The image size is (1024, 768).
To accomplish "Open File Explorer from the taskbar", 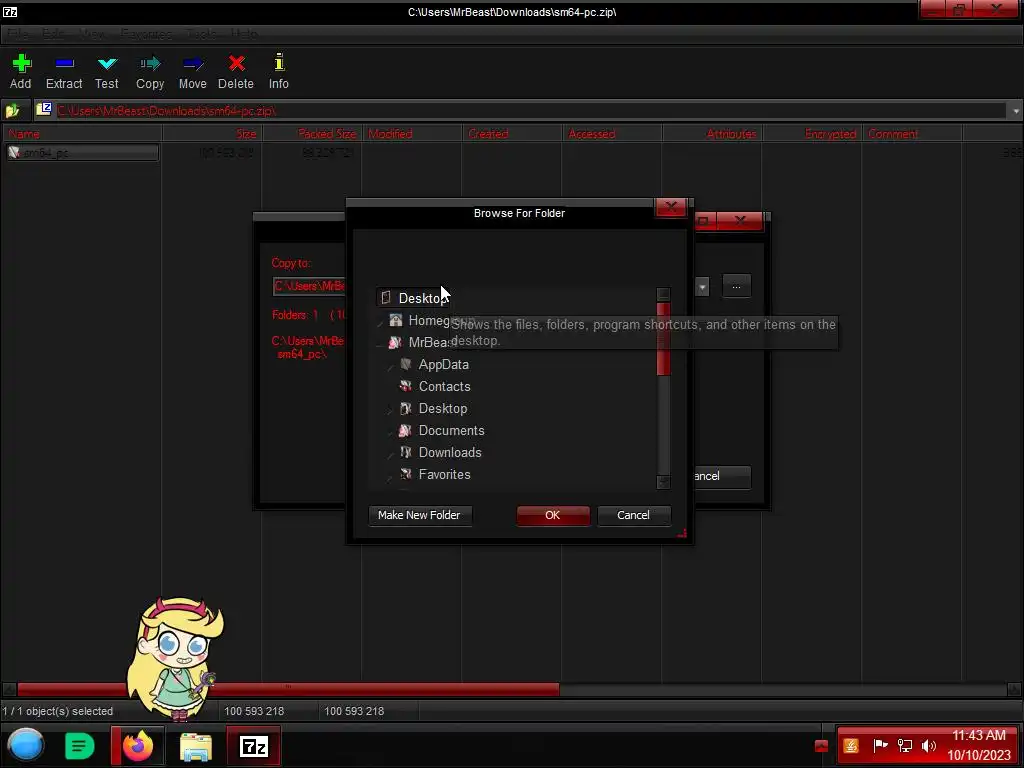I will (x=196, y=747).
